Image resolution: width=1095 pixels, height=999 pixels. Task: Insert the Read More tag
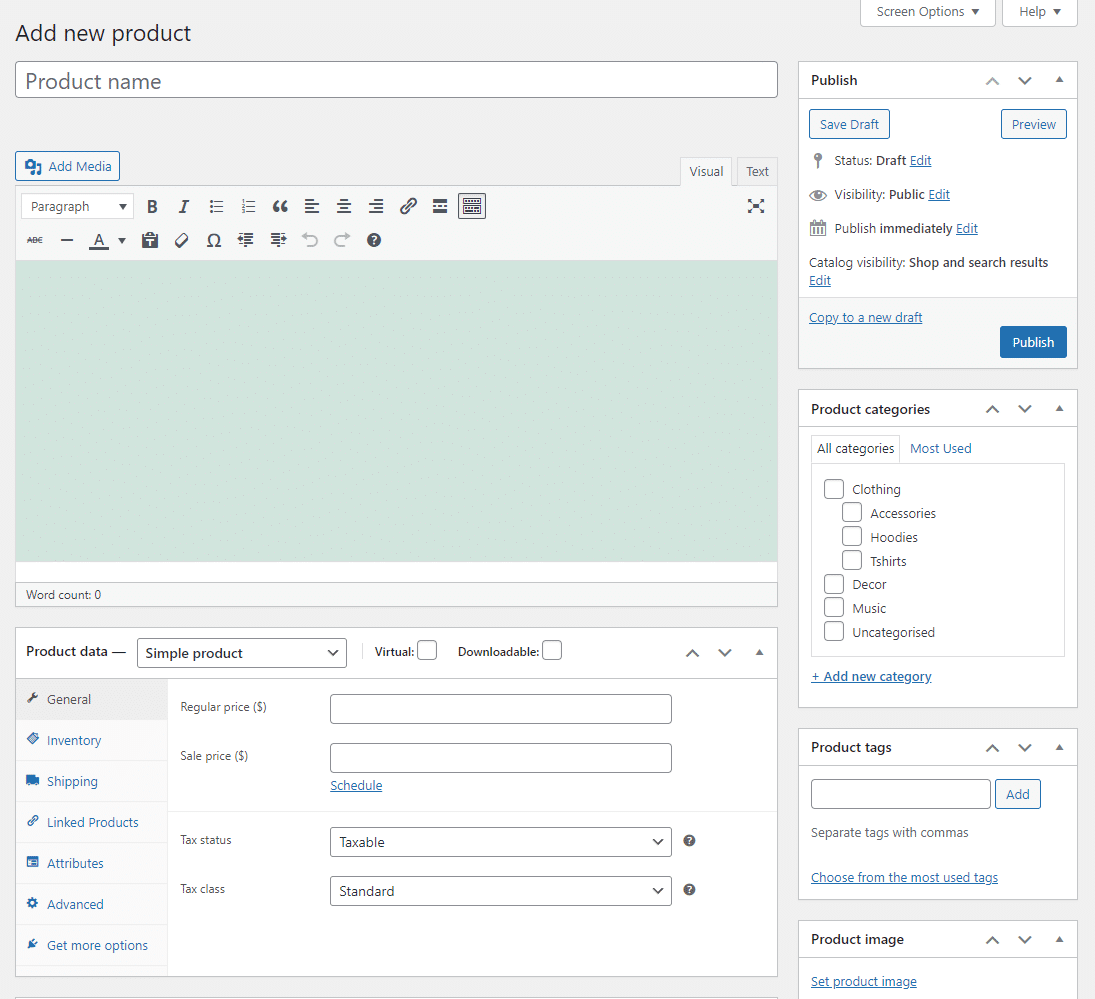pyautogui.click(x=439, y=206)
